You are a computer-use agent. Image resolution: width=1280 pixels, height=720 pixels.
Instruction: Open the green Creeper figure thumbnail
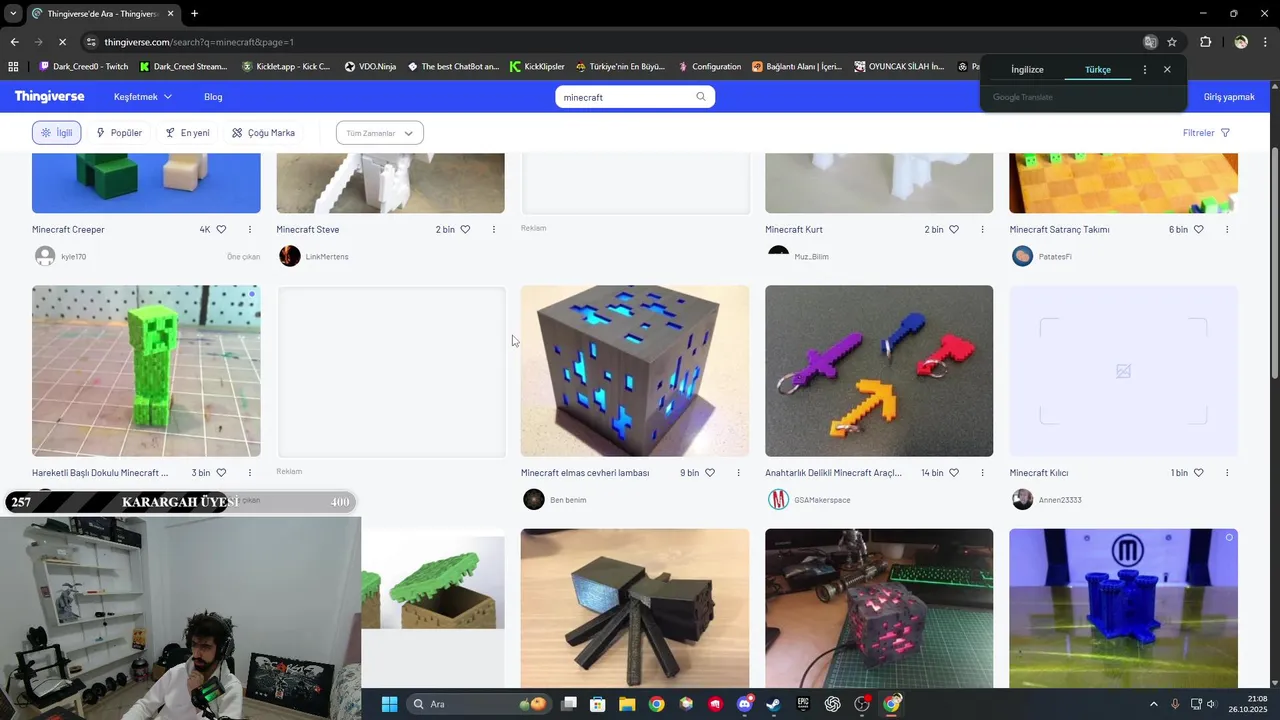(146, 371)
